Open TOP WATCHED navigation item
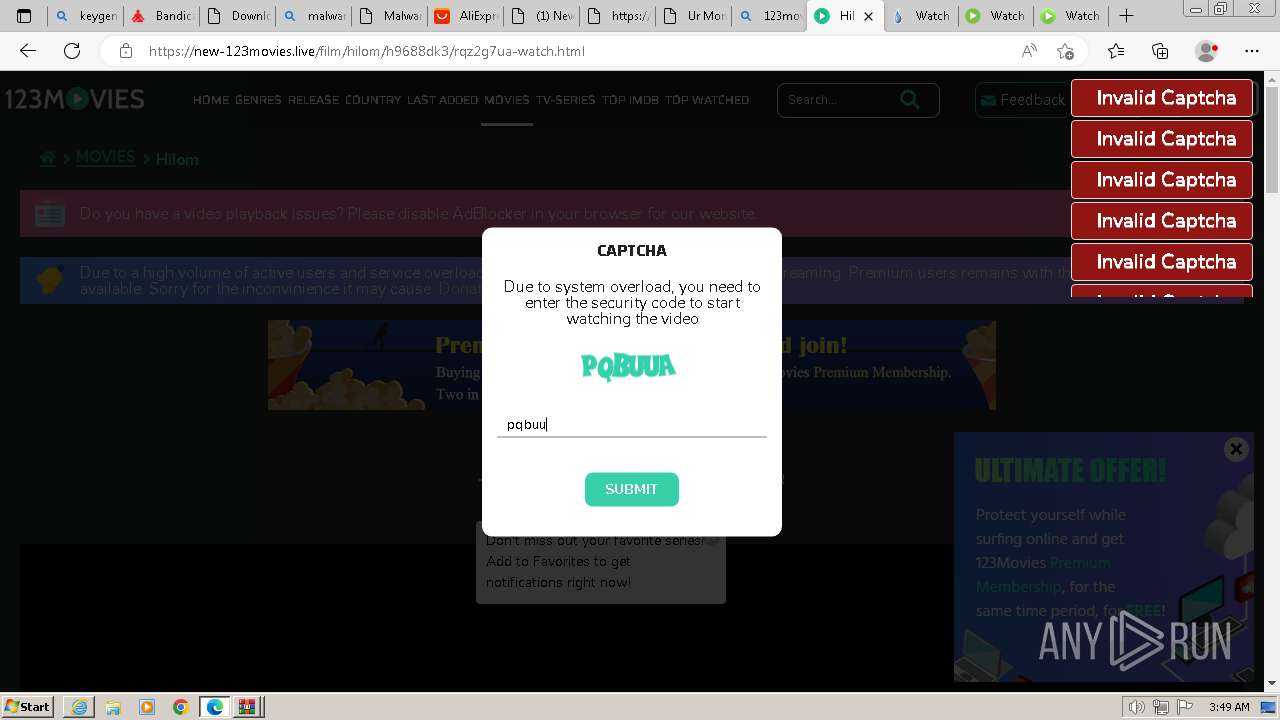The width and height of the screenshot is (1280, 720). point(707,100)
